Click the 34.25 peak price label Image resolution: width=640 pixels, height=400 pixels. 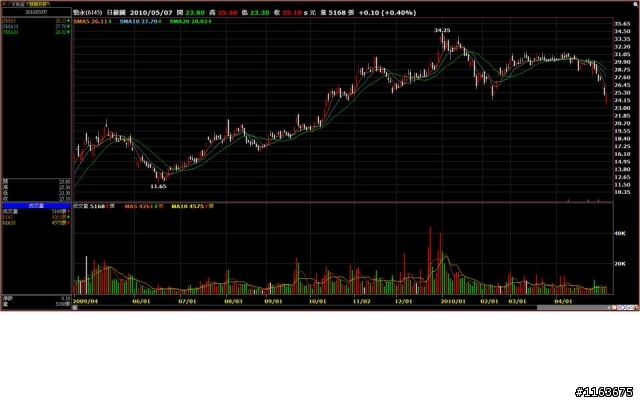[442, 30]
